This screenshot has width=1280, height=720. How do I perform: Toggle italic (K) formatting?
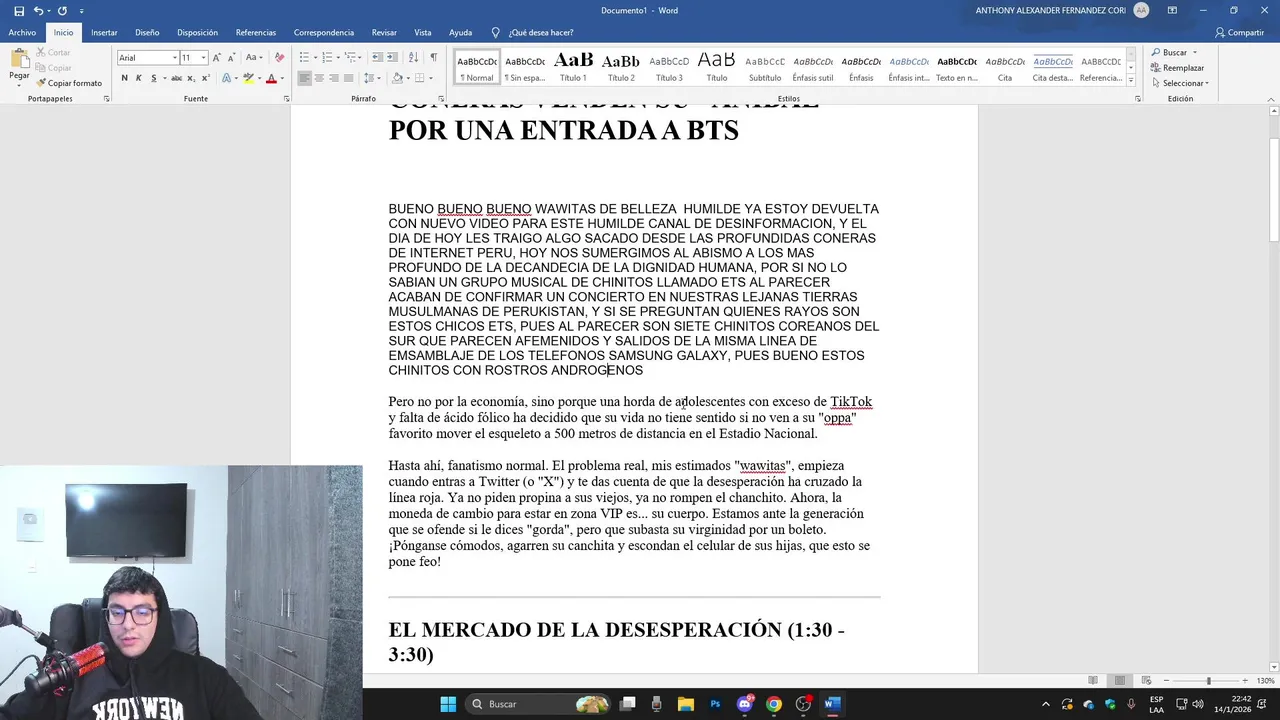(x=139, y=78)
